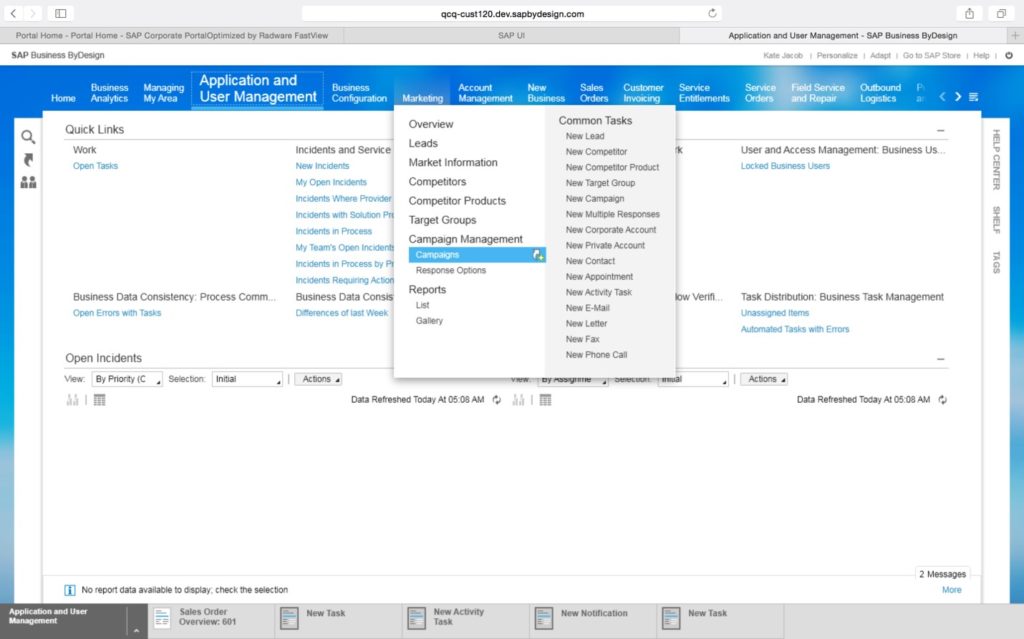Choose New Competitor Product from Common Tasks
The width and height of the screenshot is (1024, 639).
612,167
